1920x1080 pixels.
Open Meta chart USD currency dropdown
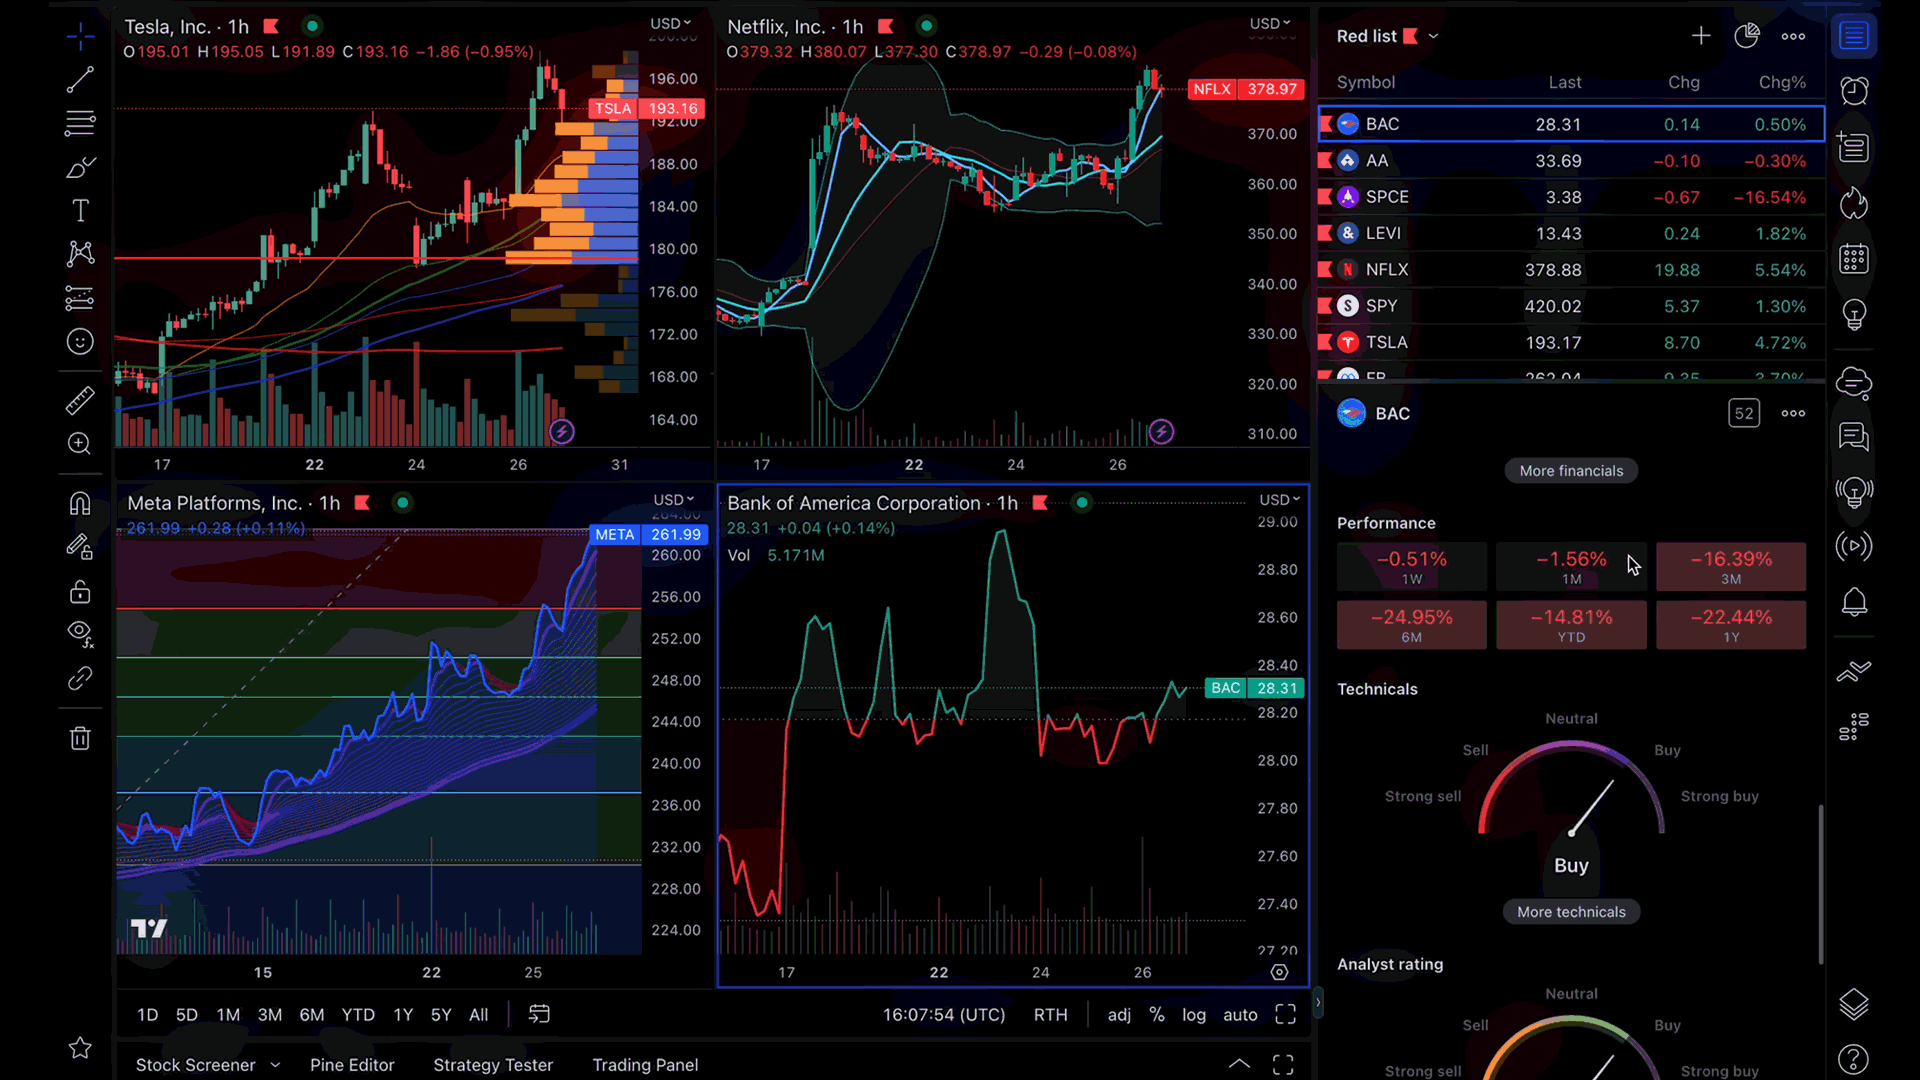coord(674,499)
